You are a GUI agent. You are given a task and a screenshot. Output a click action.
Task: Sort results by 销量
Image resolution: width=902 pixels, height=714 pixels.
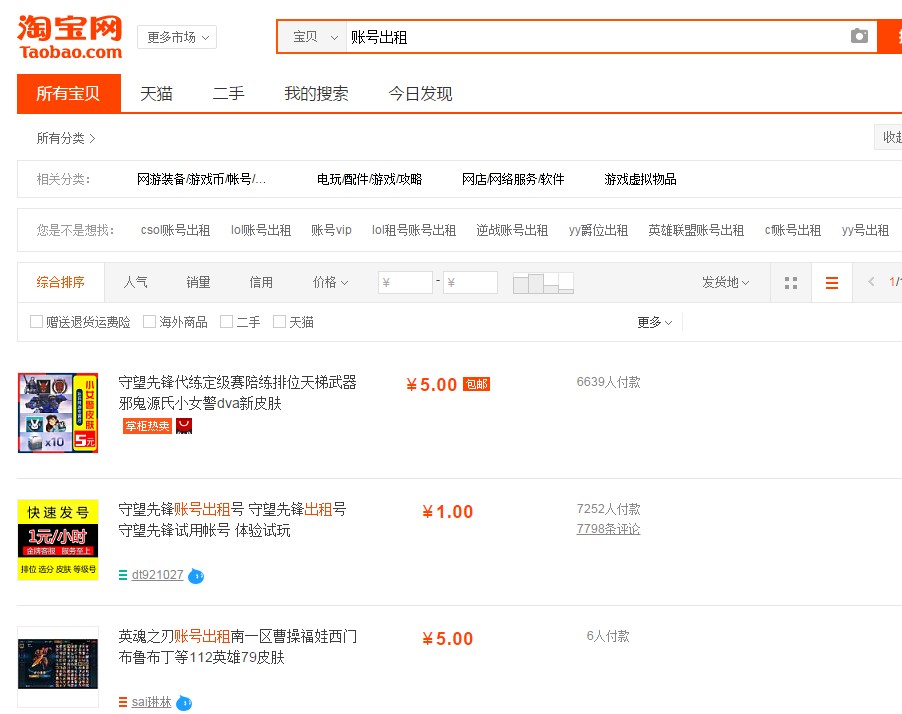198,282
